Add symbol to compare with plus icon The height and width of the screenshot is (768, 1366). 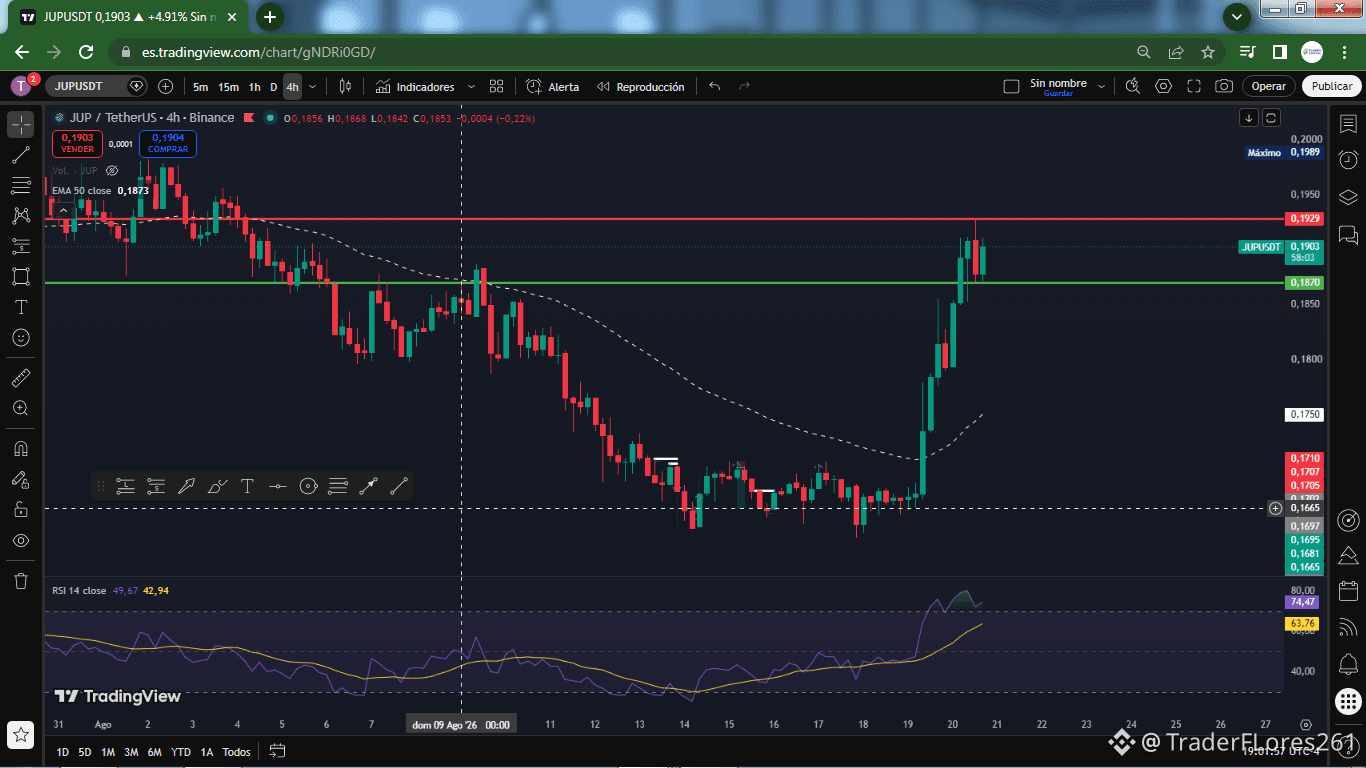[166, 87]
